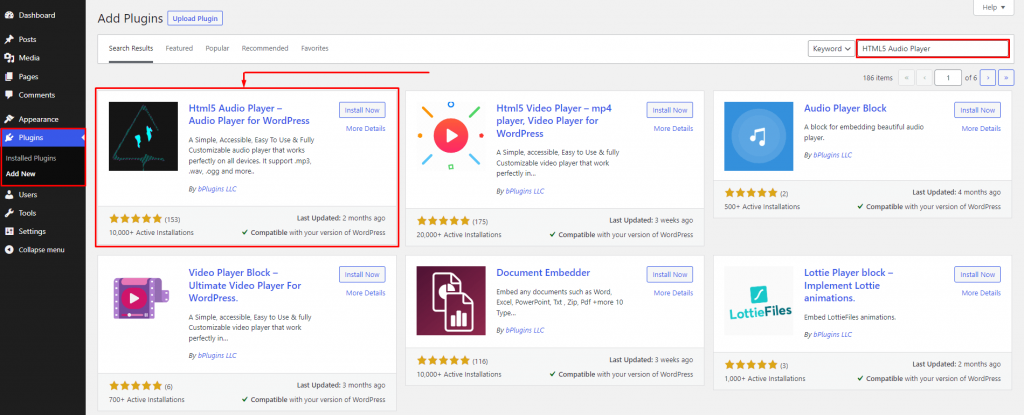Click Document Embedder star rating

(x=443, y=360)
